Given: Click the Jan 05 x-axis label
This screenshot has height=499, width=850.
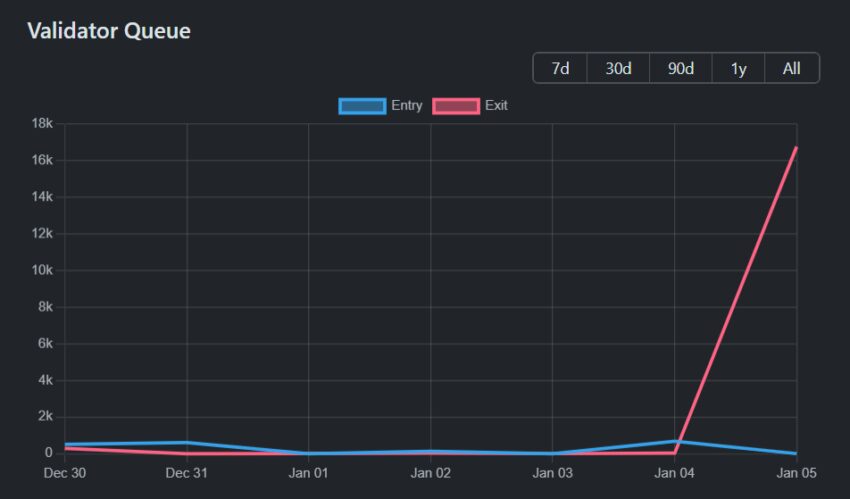Looking at the screenshot, I should pos(795,472).
